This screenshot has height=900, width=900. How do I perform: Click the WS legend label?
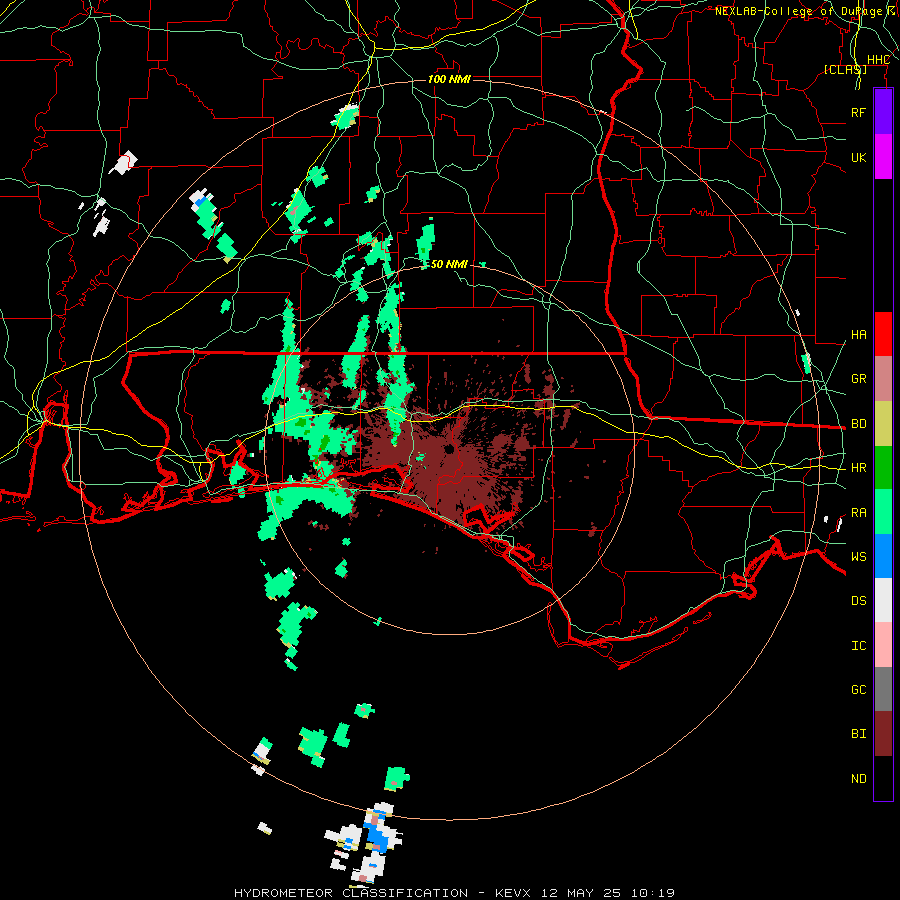(x=858, y=557)
